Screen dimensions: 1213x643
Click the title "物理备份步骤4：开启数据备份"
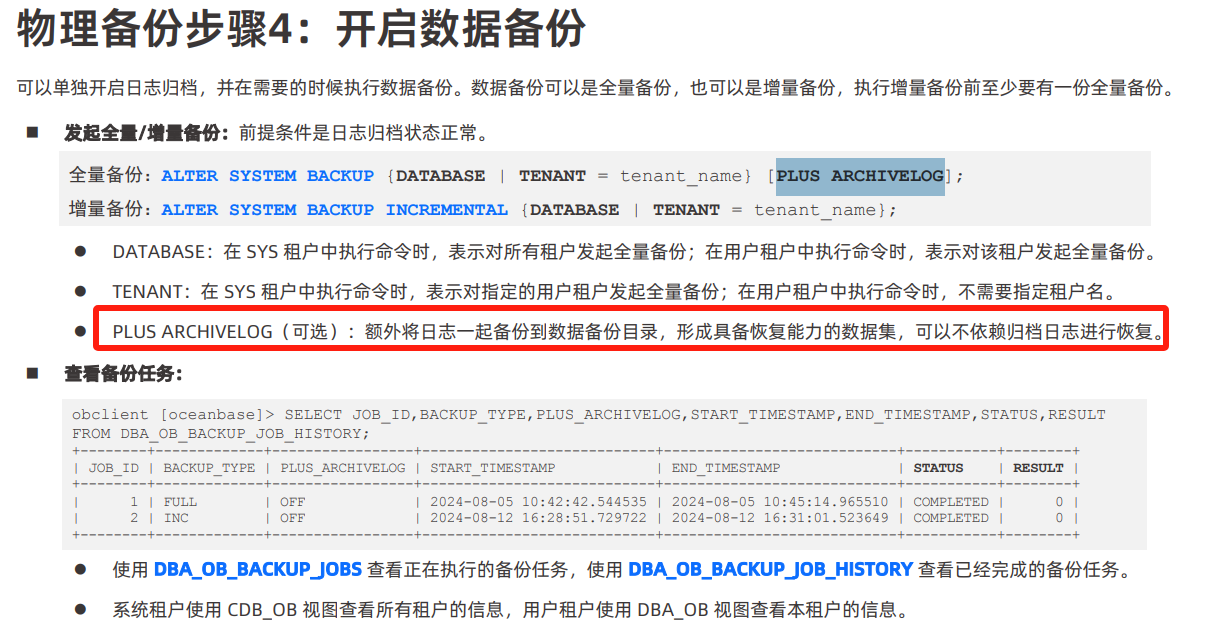click(x=302, y=30)
